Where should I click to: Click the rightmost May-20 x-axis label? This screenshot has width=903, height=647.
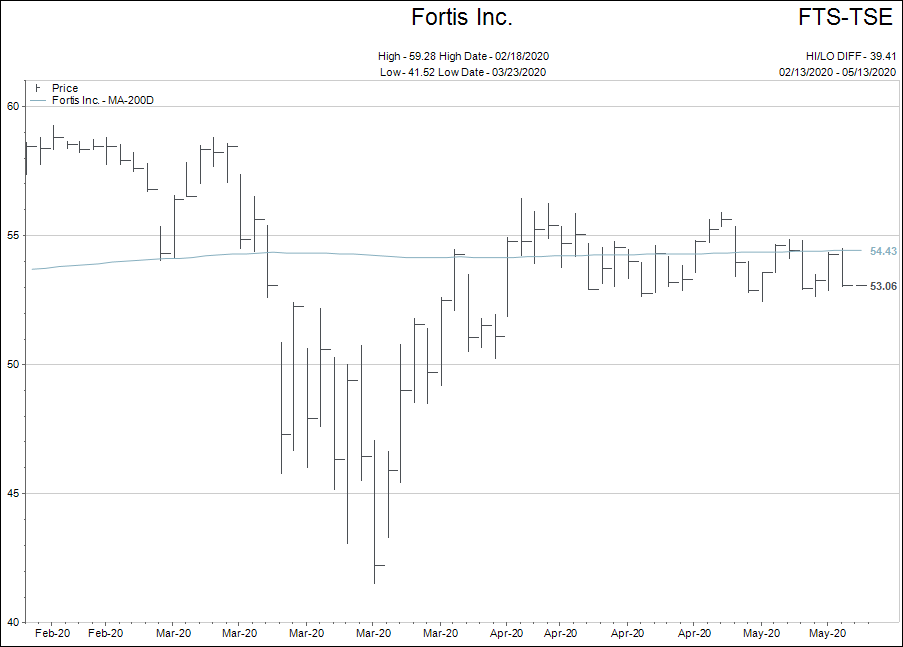pyautogui.click(x=828, y=633)
